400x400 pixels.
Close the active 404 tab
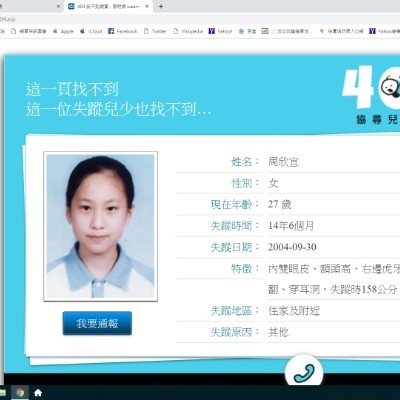tap(147, 6)
